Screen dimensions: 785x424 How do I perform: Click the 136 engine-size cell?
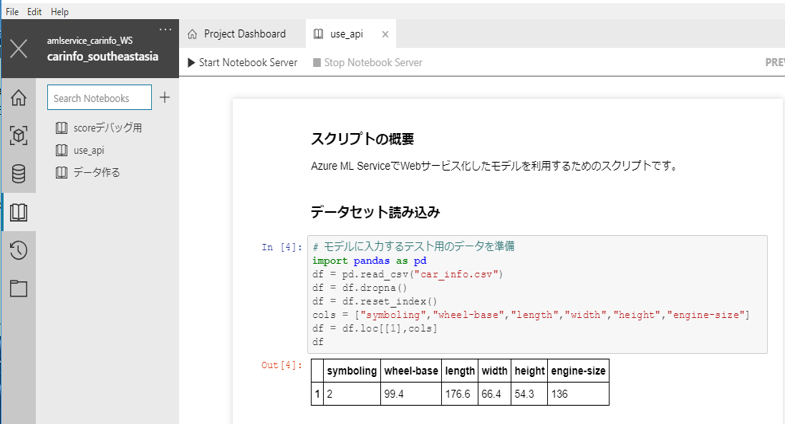point(578,394)
